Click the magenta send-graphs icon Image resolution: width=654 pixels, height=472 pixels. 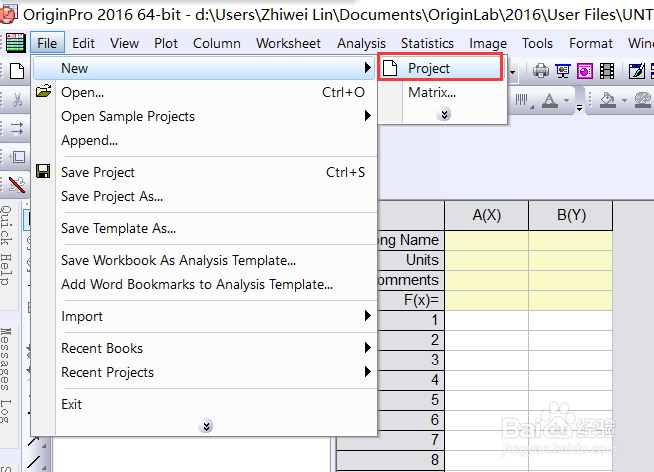click(x=585, y=71)
